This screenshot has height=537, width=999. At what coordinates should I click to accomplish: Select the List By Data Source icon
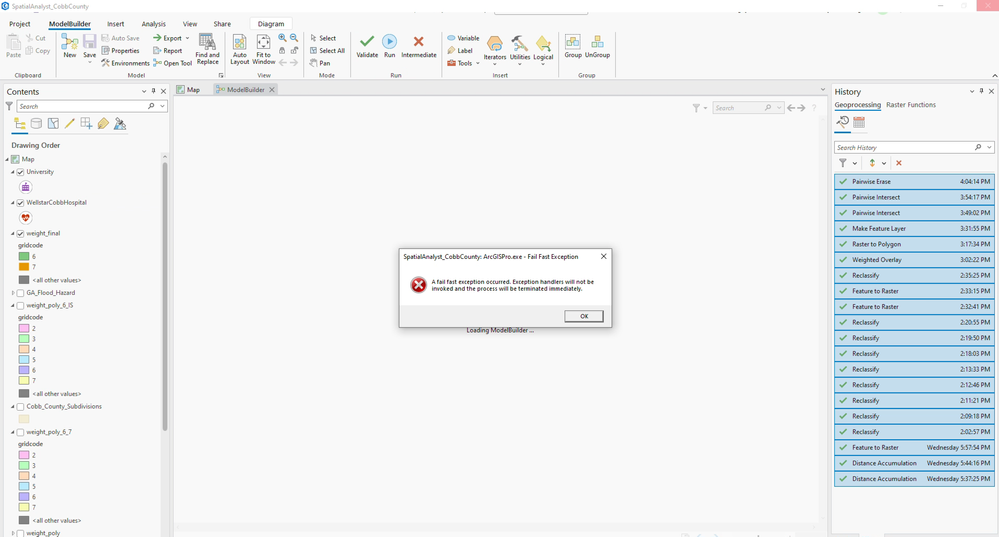click(x=36, y=124)
